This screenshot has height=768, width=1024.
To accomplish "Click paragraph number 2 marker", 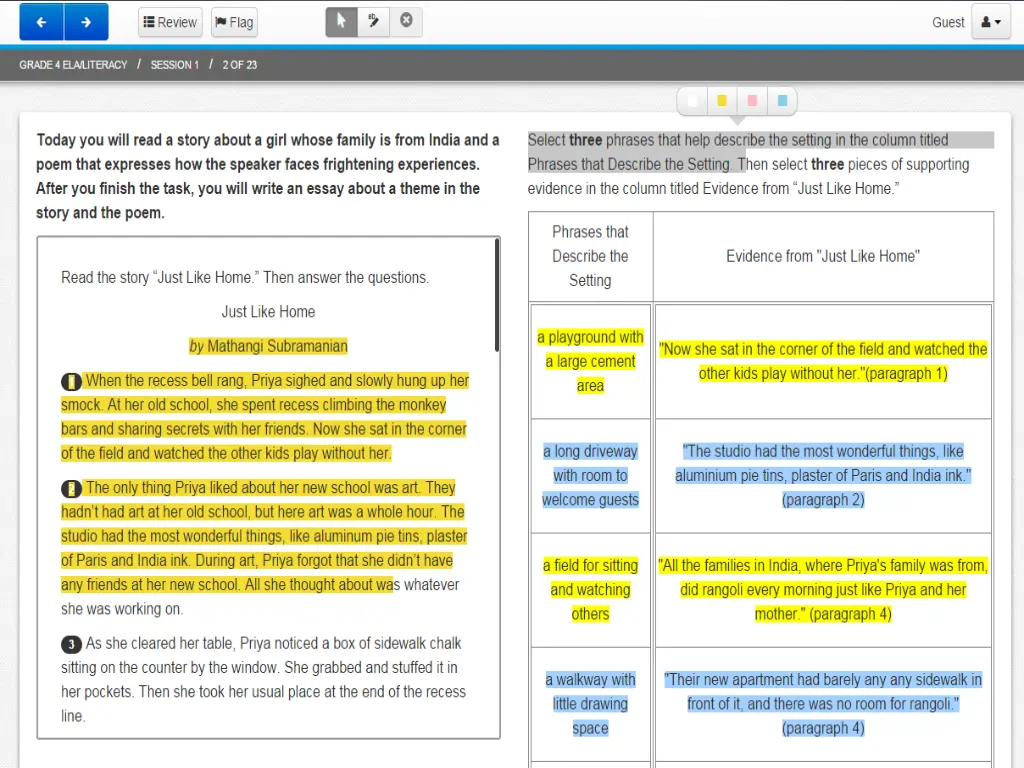I will pyautogui.click(x=71, y=488).
